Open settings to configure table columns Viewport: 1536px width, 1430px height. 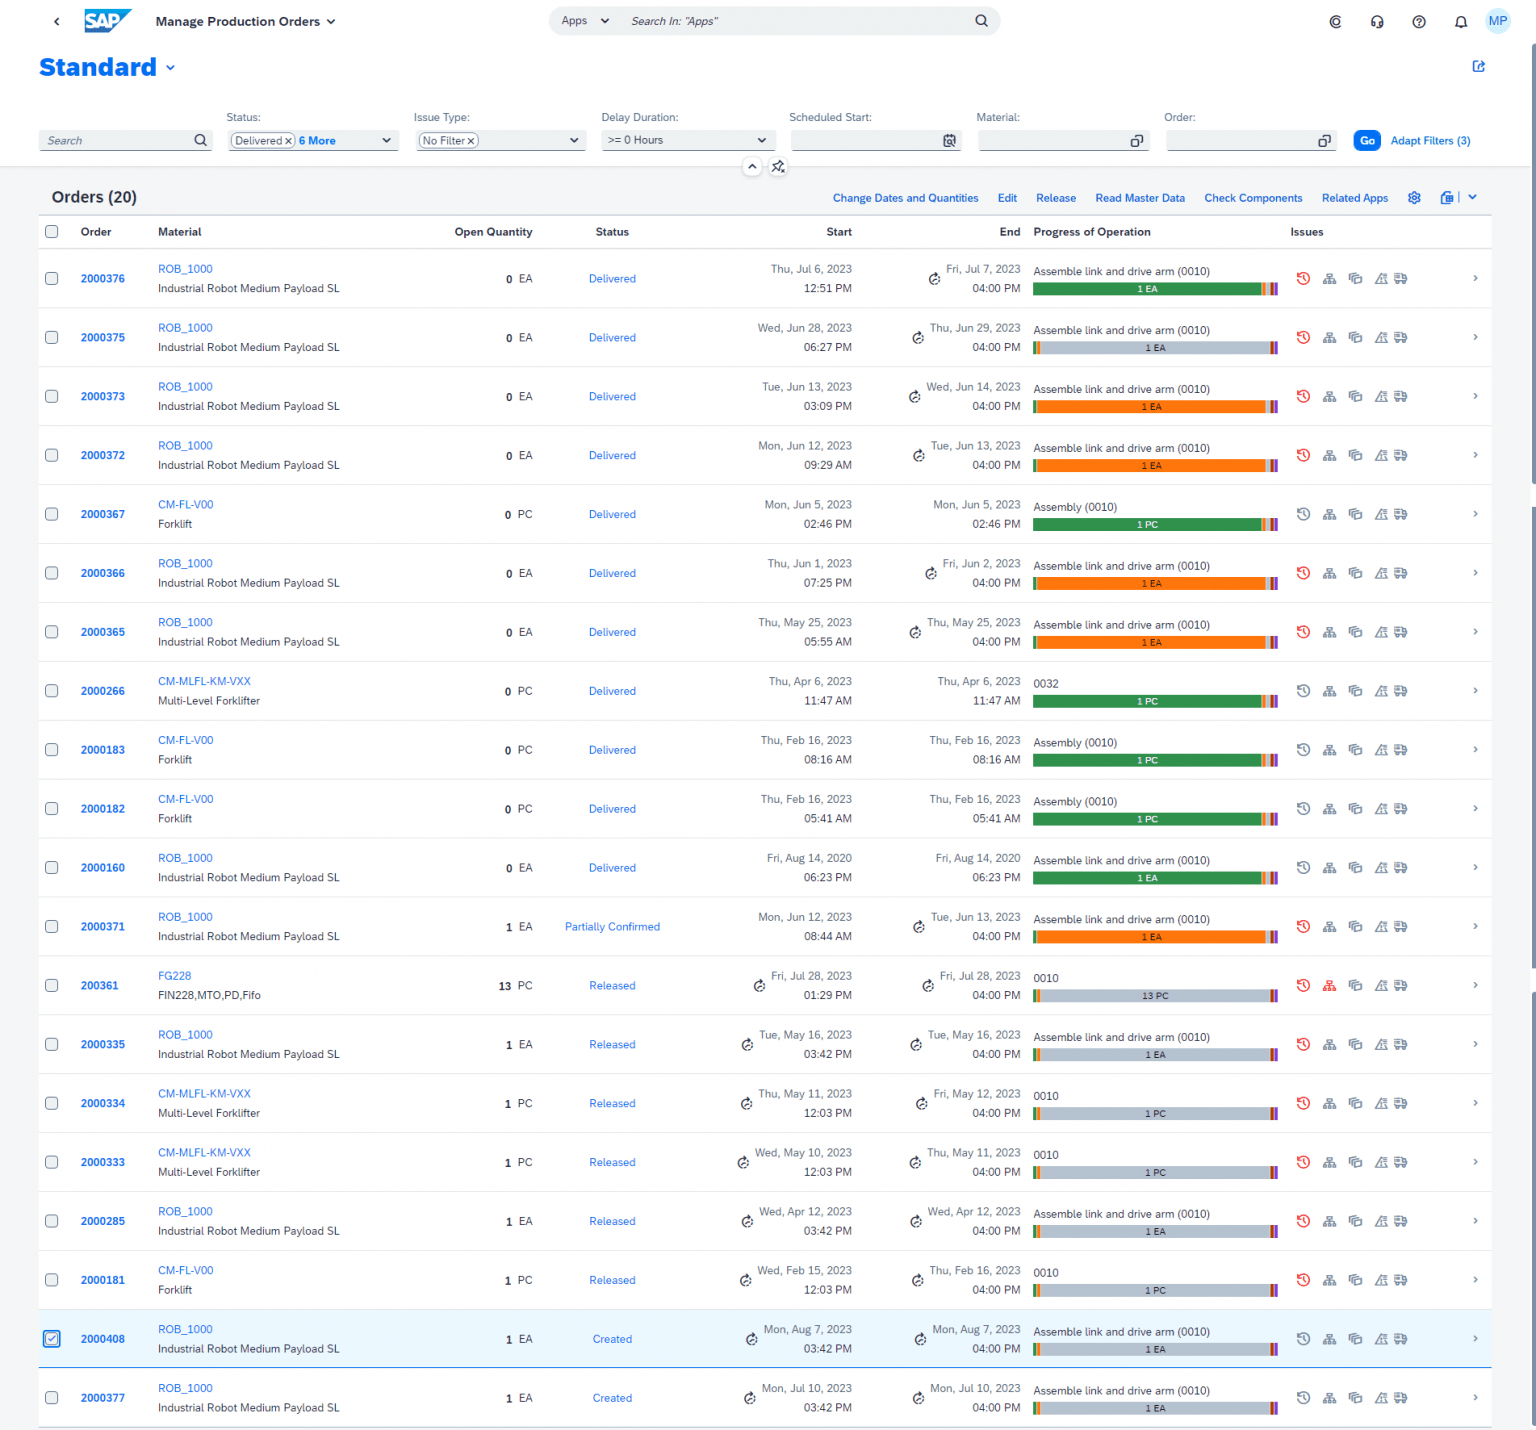click(x=1414, y=197)
